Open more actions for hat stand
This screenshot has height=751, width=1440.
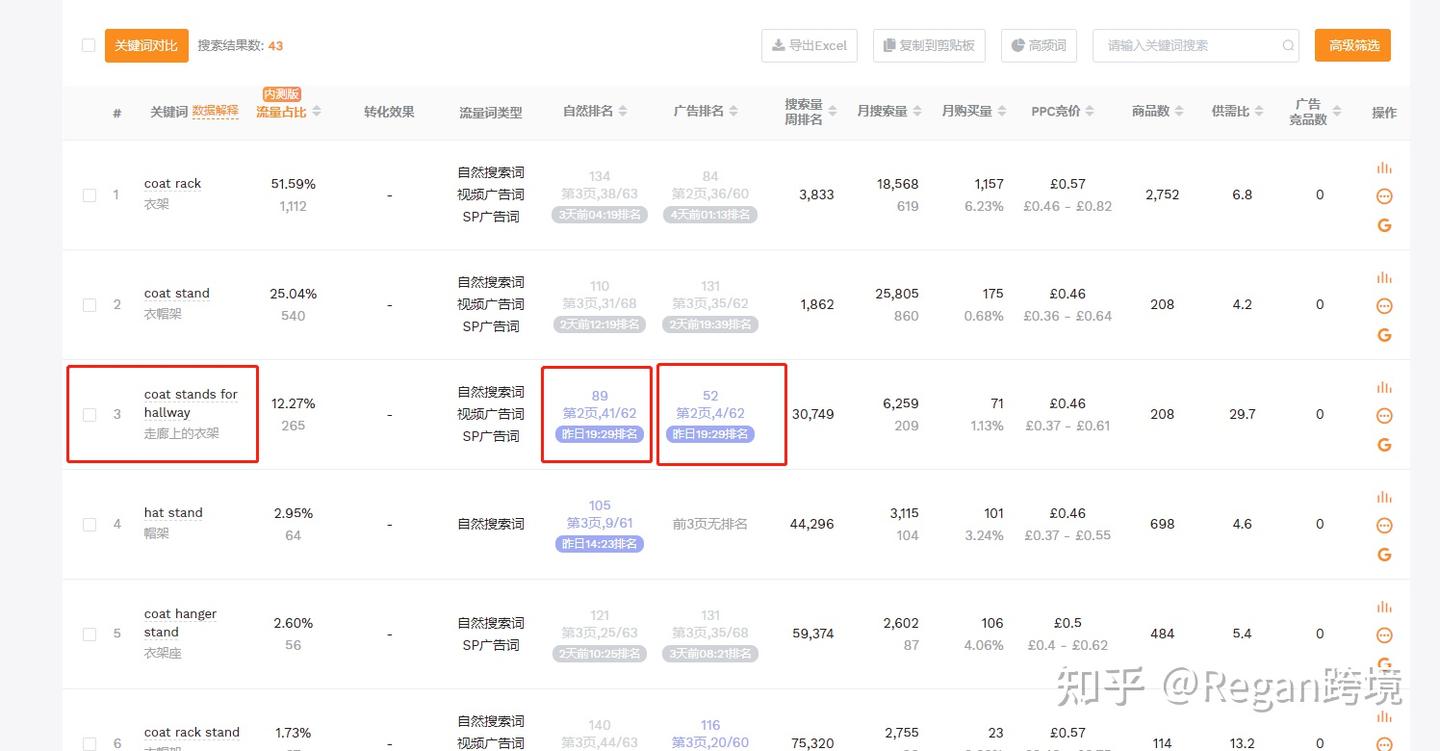(x=1384, y=526)
